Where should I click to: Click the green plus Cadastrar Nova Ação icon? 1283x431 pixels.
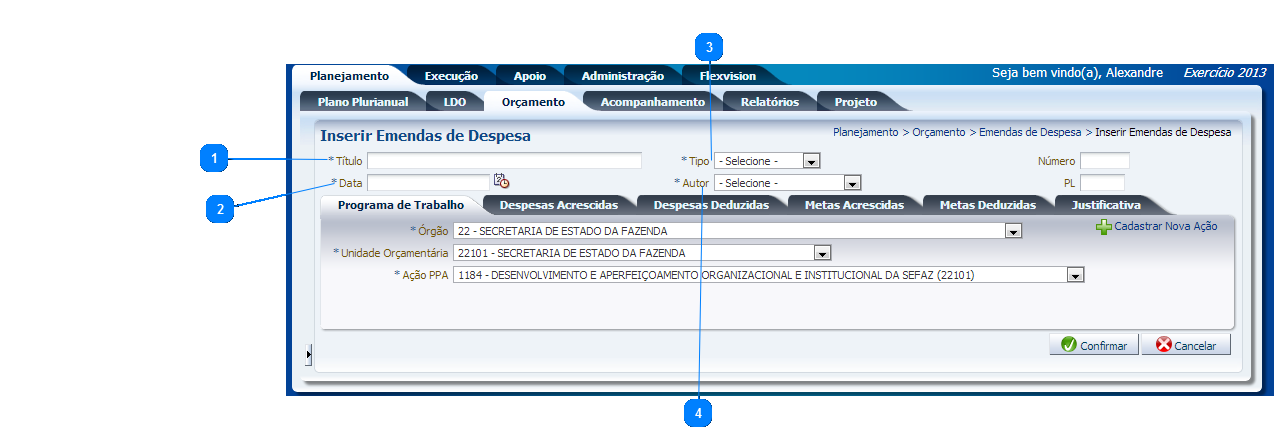click(x=1103, y=227)
